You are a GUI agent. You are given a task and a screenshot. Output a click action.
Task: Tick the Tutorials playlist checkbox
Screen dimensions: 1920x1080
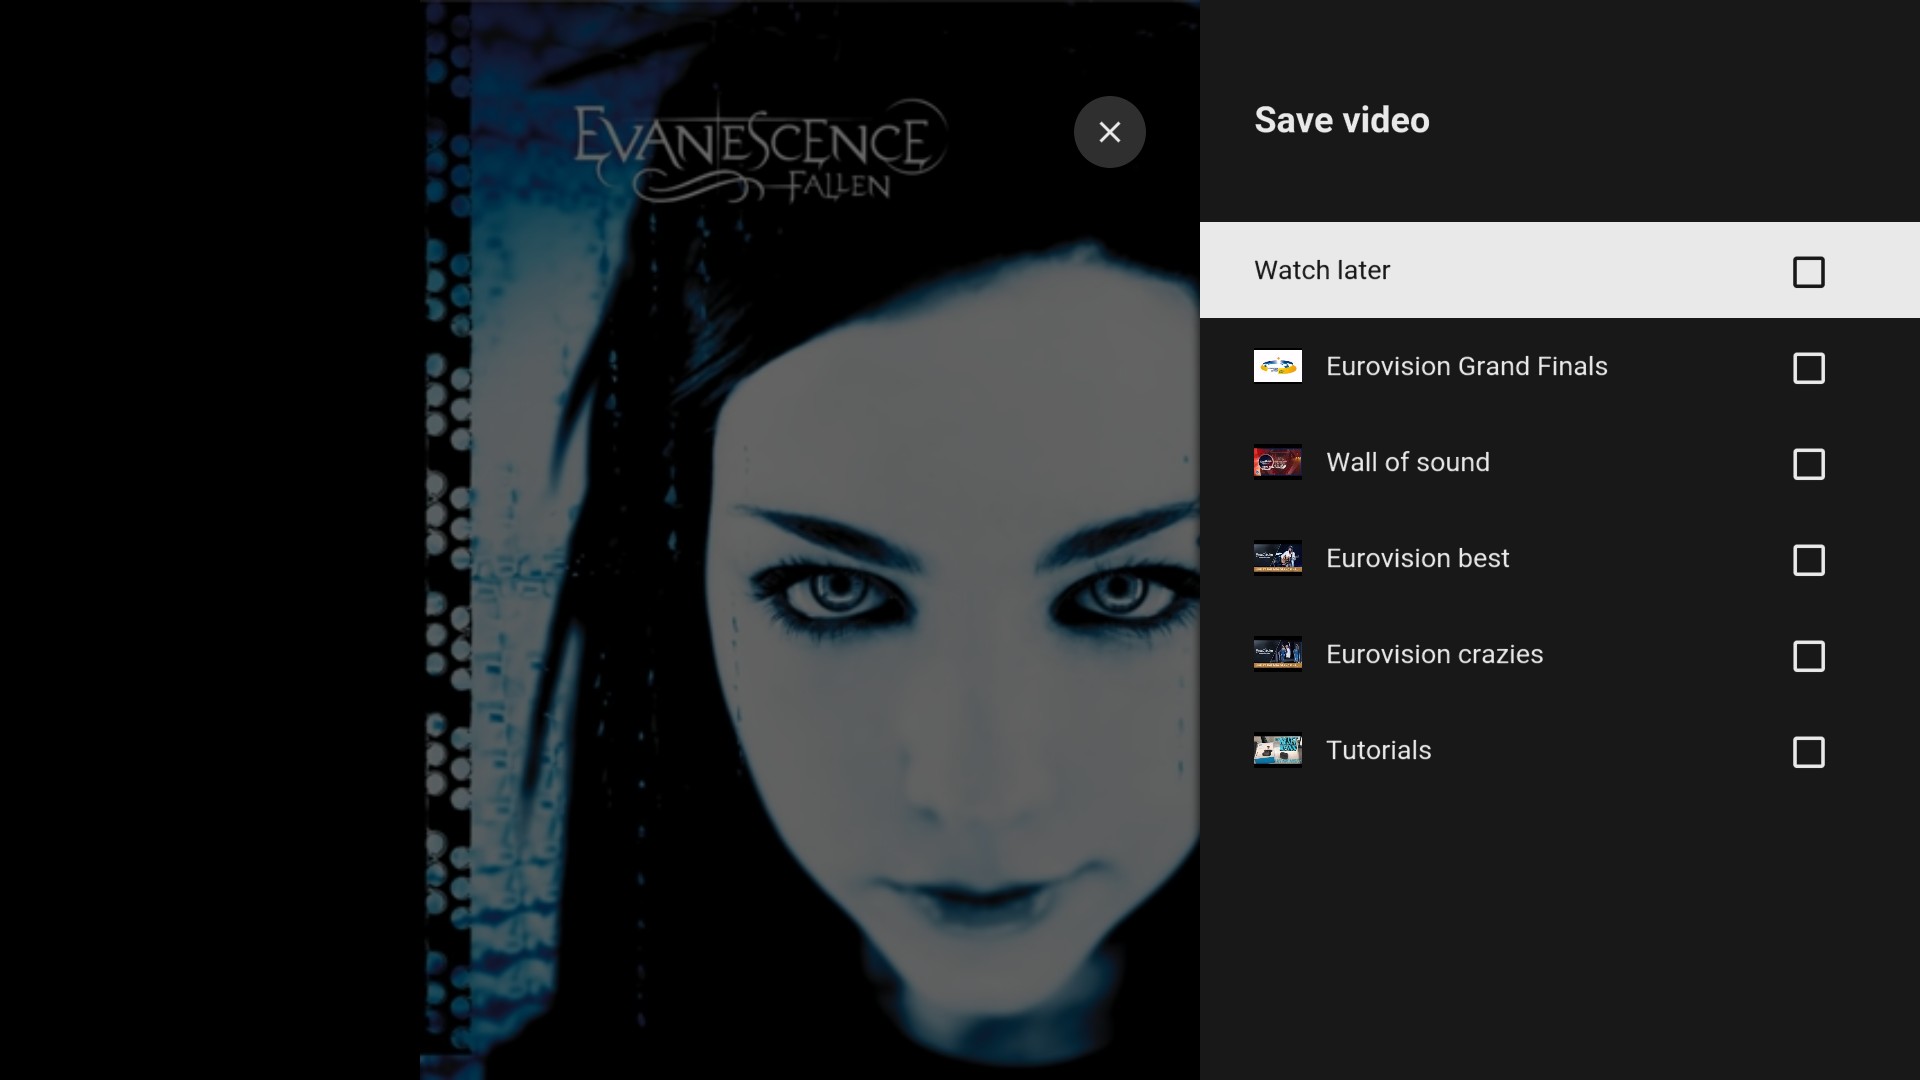click(x=1808, y=752)
